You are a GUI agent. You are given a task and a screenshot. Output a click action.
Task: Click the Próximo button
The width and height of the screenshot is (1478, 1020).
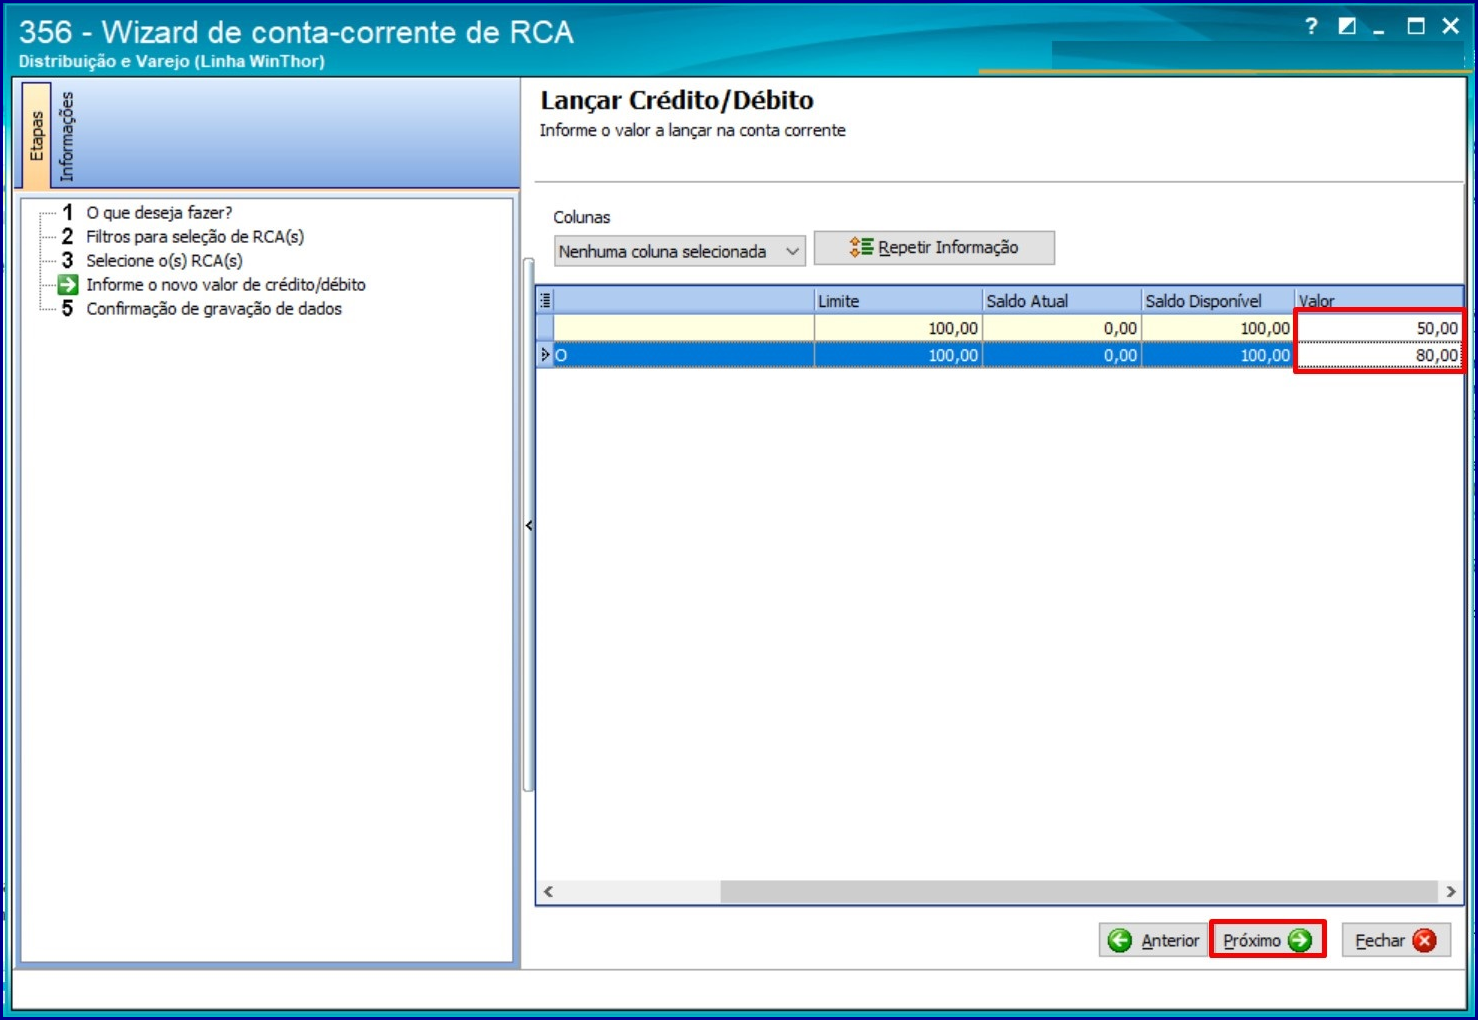(x=1267, y=940)
